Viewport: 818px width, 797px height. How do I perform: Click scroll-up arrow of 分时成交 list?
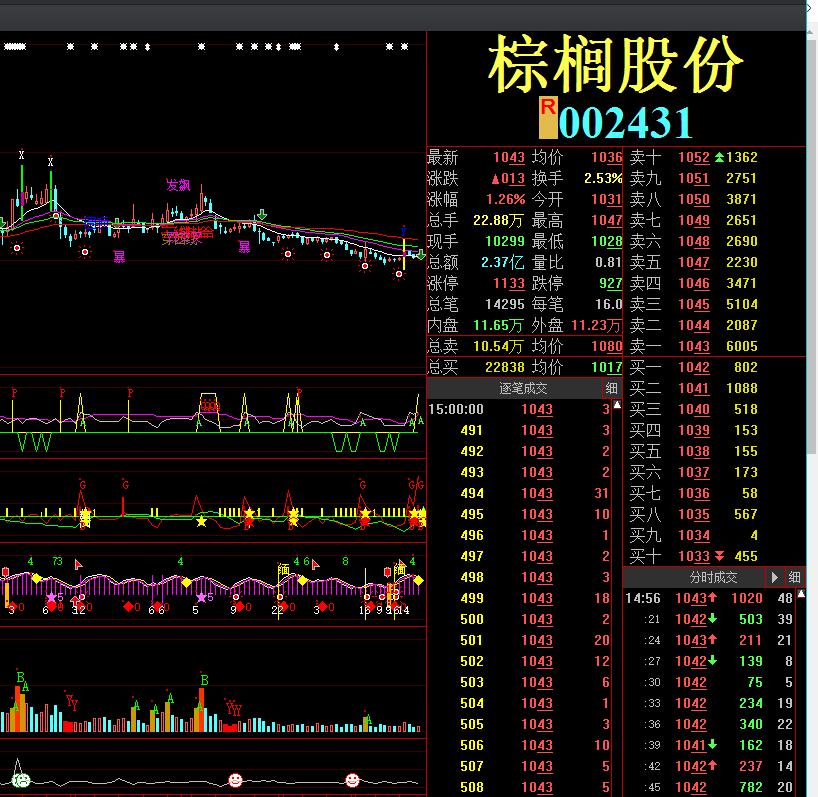801,594
